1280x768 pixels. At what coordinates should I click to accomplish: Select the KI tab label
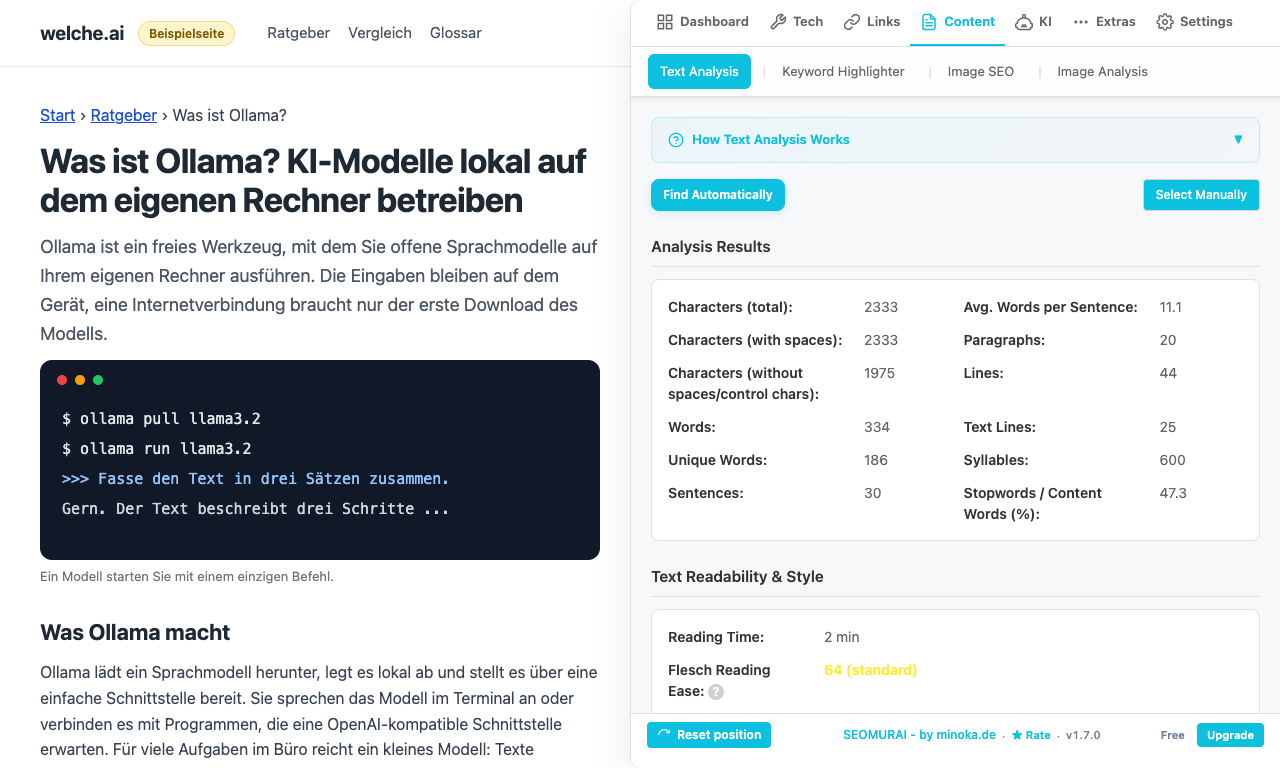(x=1045, y=22)
